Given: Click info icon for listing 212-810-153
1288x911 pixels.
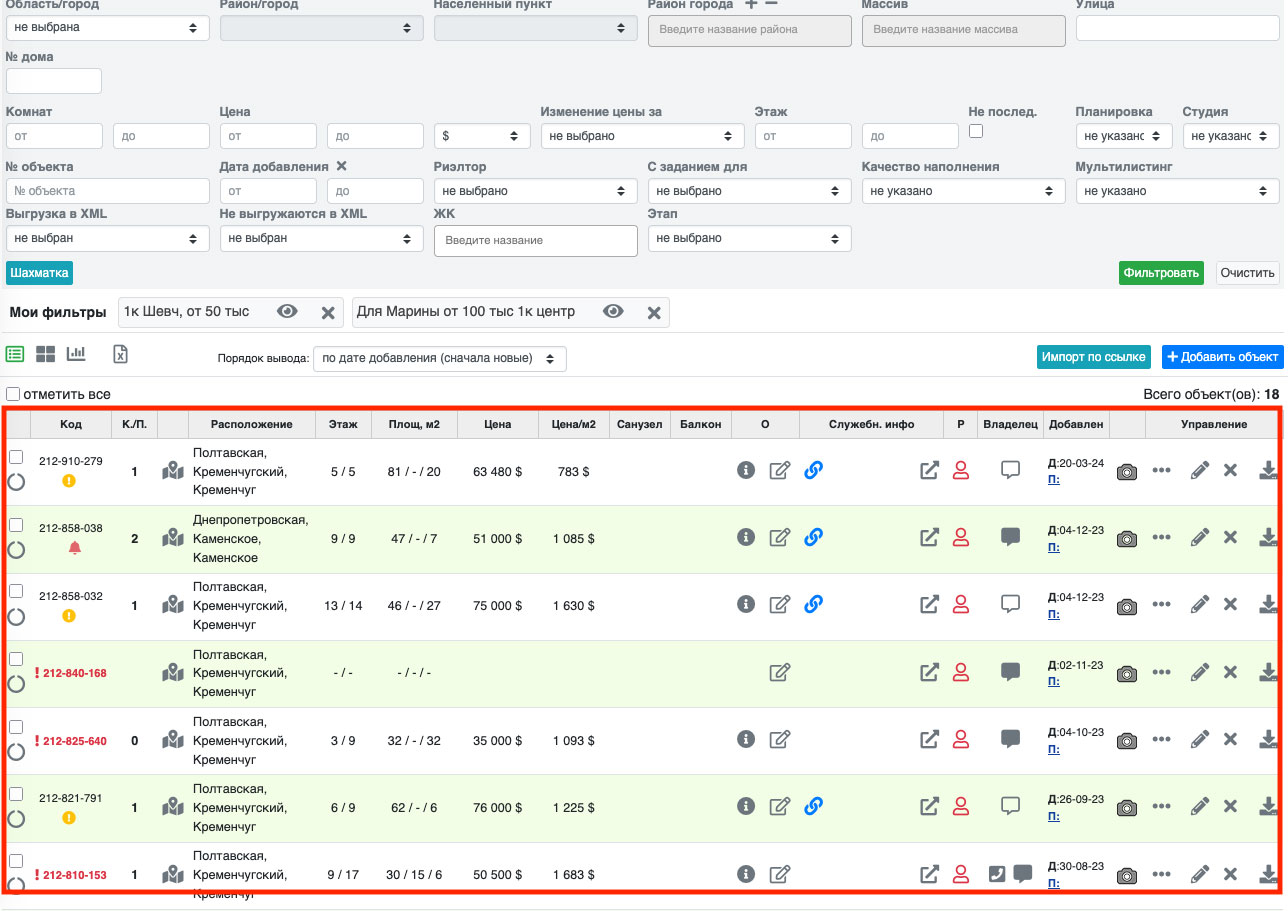Looking at the screenshot, I should [745, 874].
